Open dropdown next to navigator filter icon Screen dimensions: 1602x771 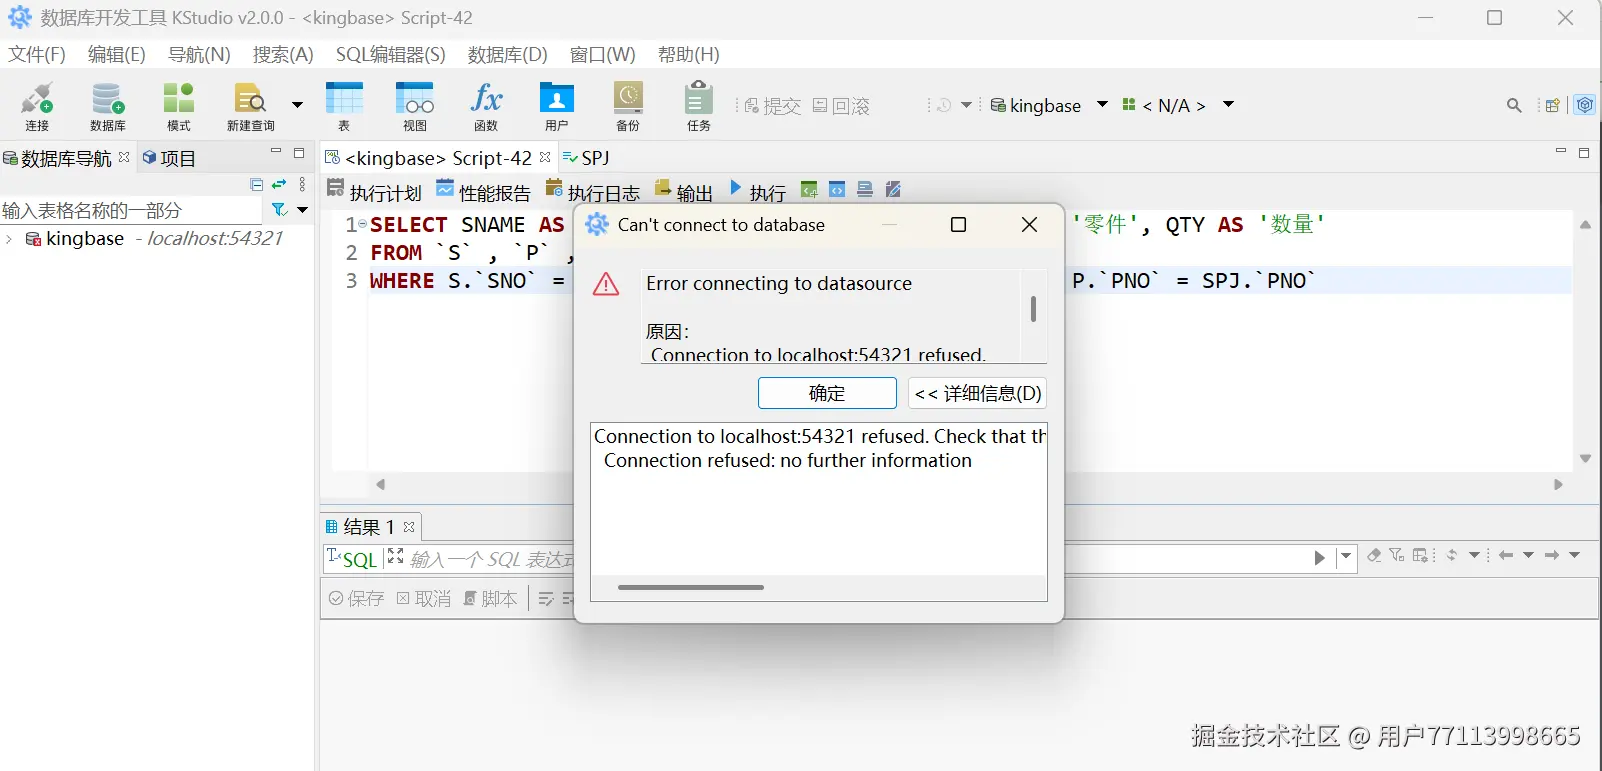302,210
